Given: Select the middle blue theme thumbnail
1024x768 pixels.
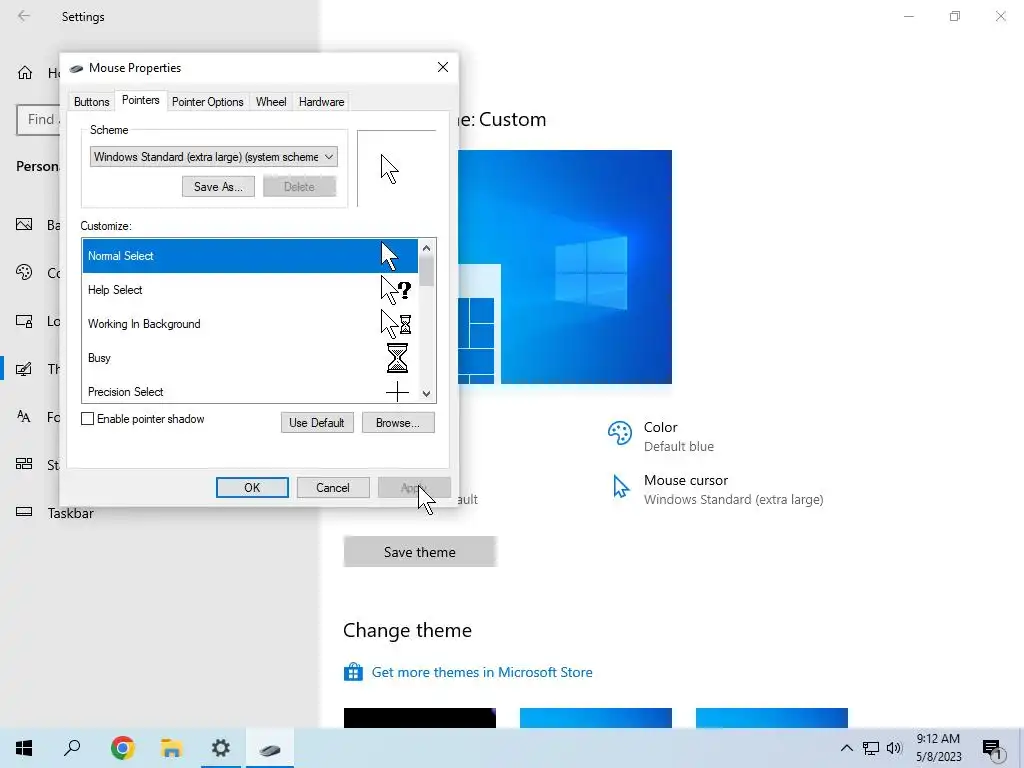Looking at the screenshot, I should point(596,718).
